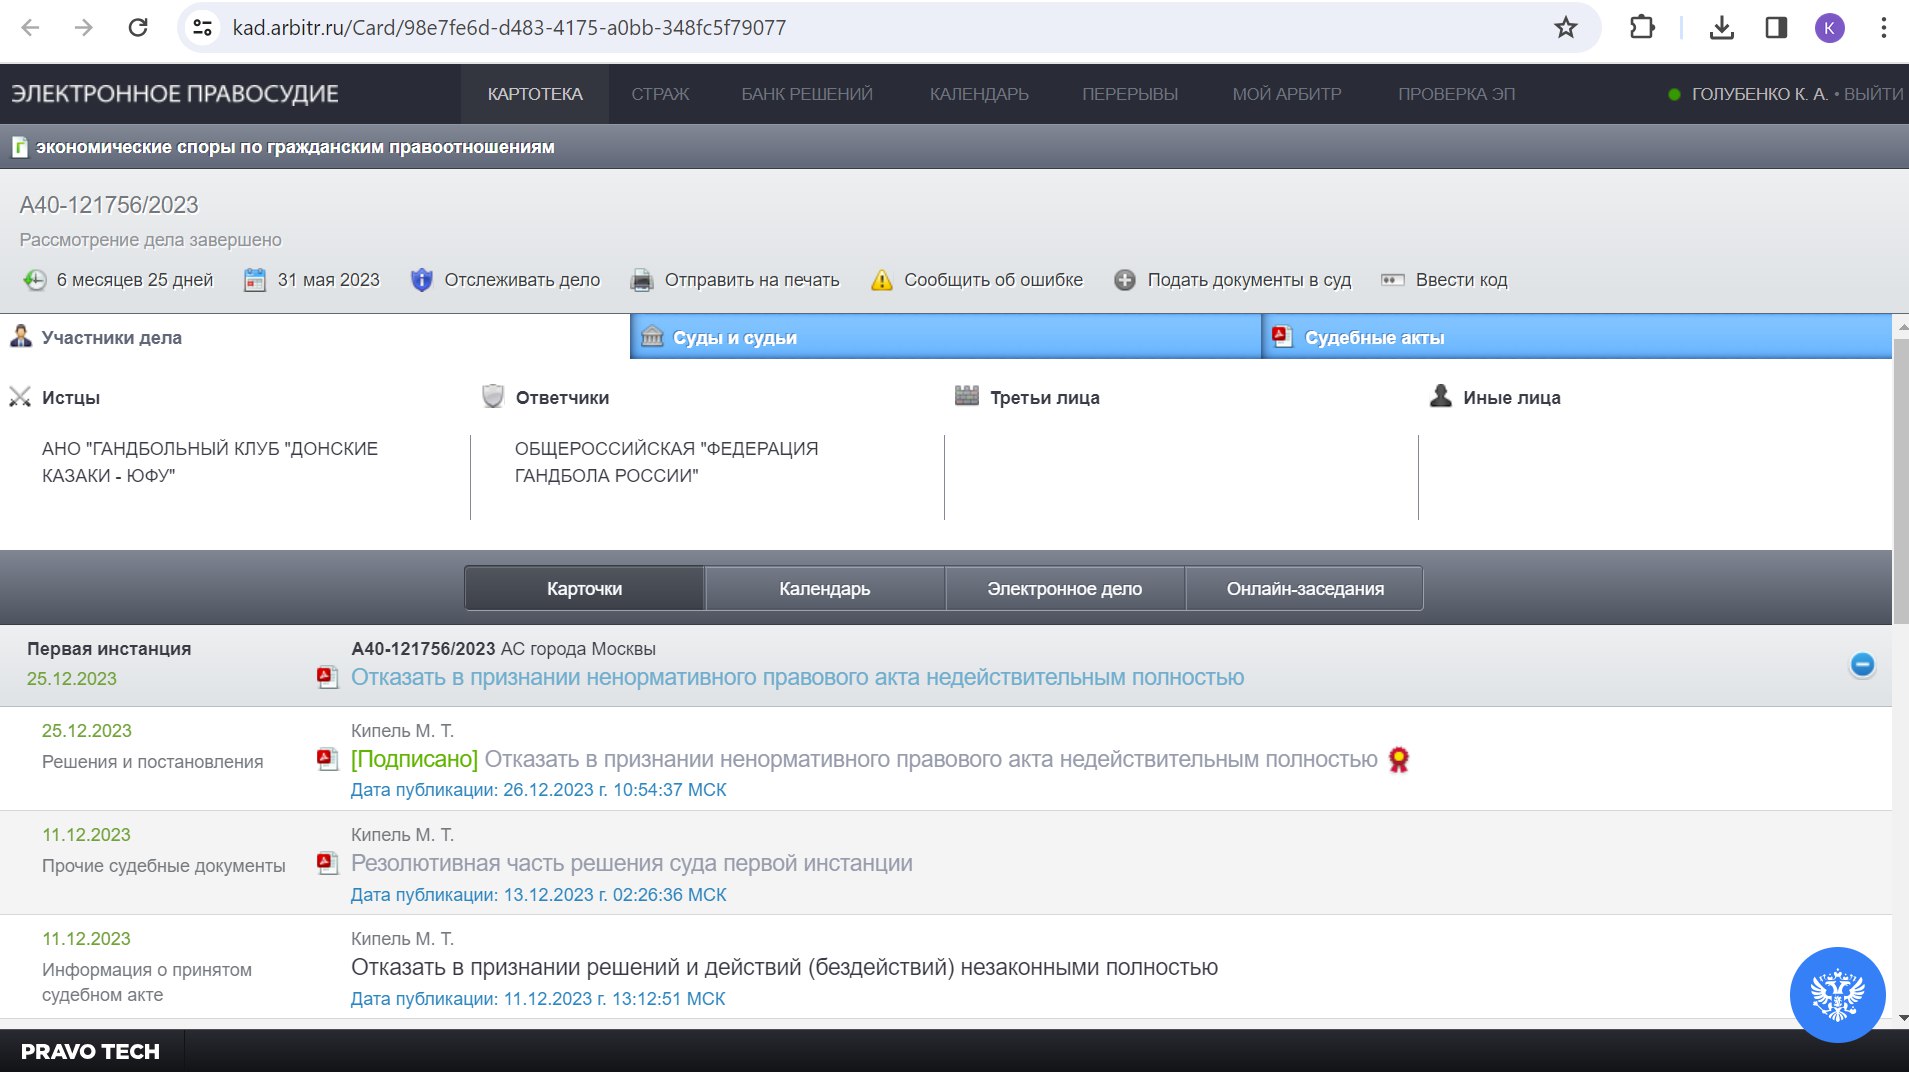The width and height of the screenshot is (1909, 1072).
Task: Click the browser address bar URL
Action: (509, 28)
